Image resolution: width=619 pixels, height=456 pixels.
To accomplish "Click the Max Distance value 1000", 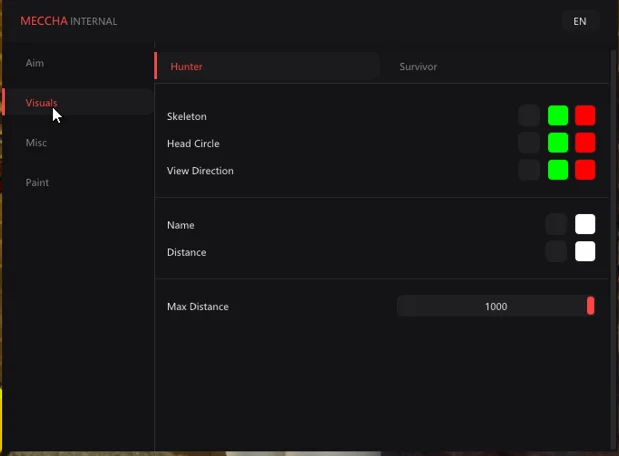I will pyautogui.click(x=496, y=306).
